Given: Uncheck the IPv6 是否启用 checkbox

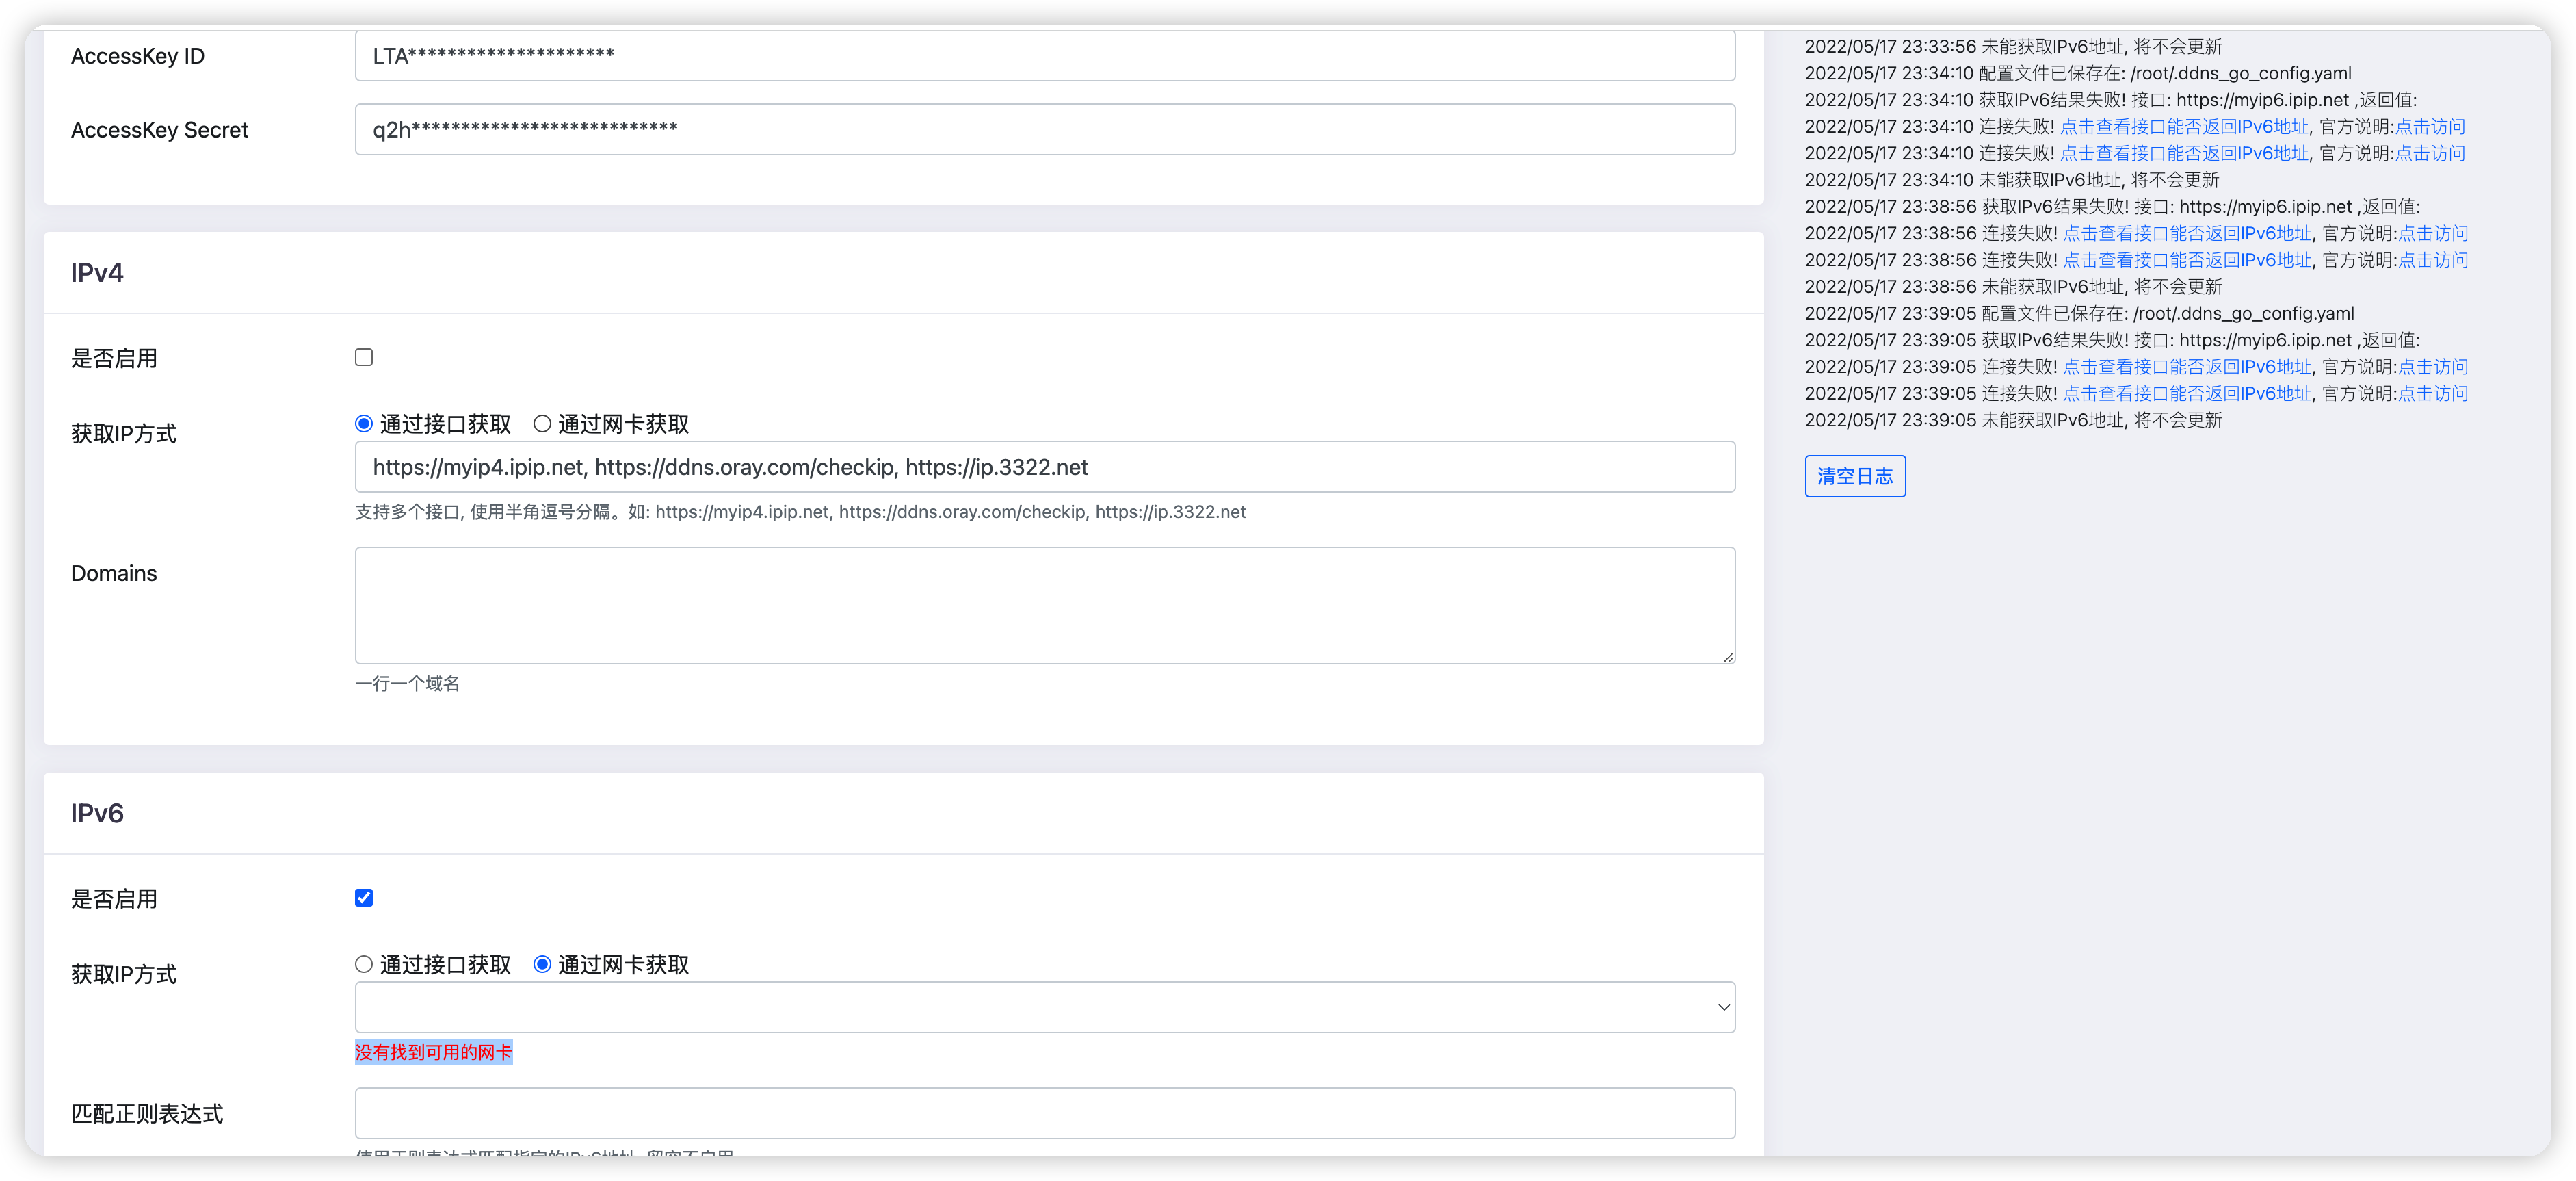Looking at the screenshot, I should [x=364, y=897].
